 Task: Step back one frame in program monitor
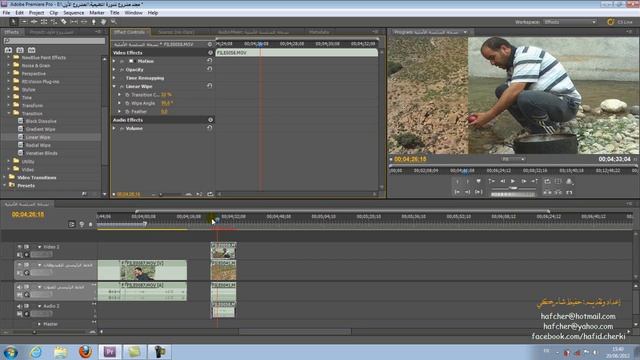click(503, 181)
